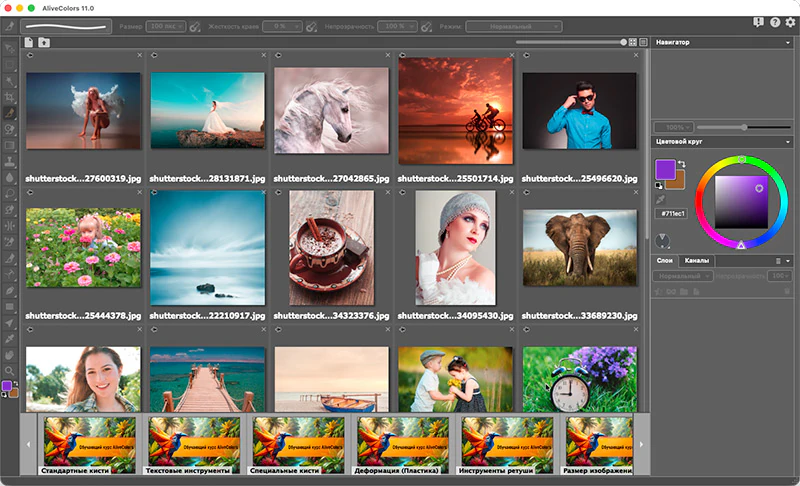800x486 pixels.
Task: Open the Стандартные кисти tutorial
Action: point(89,445)
